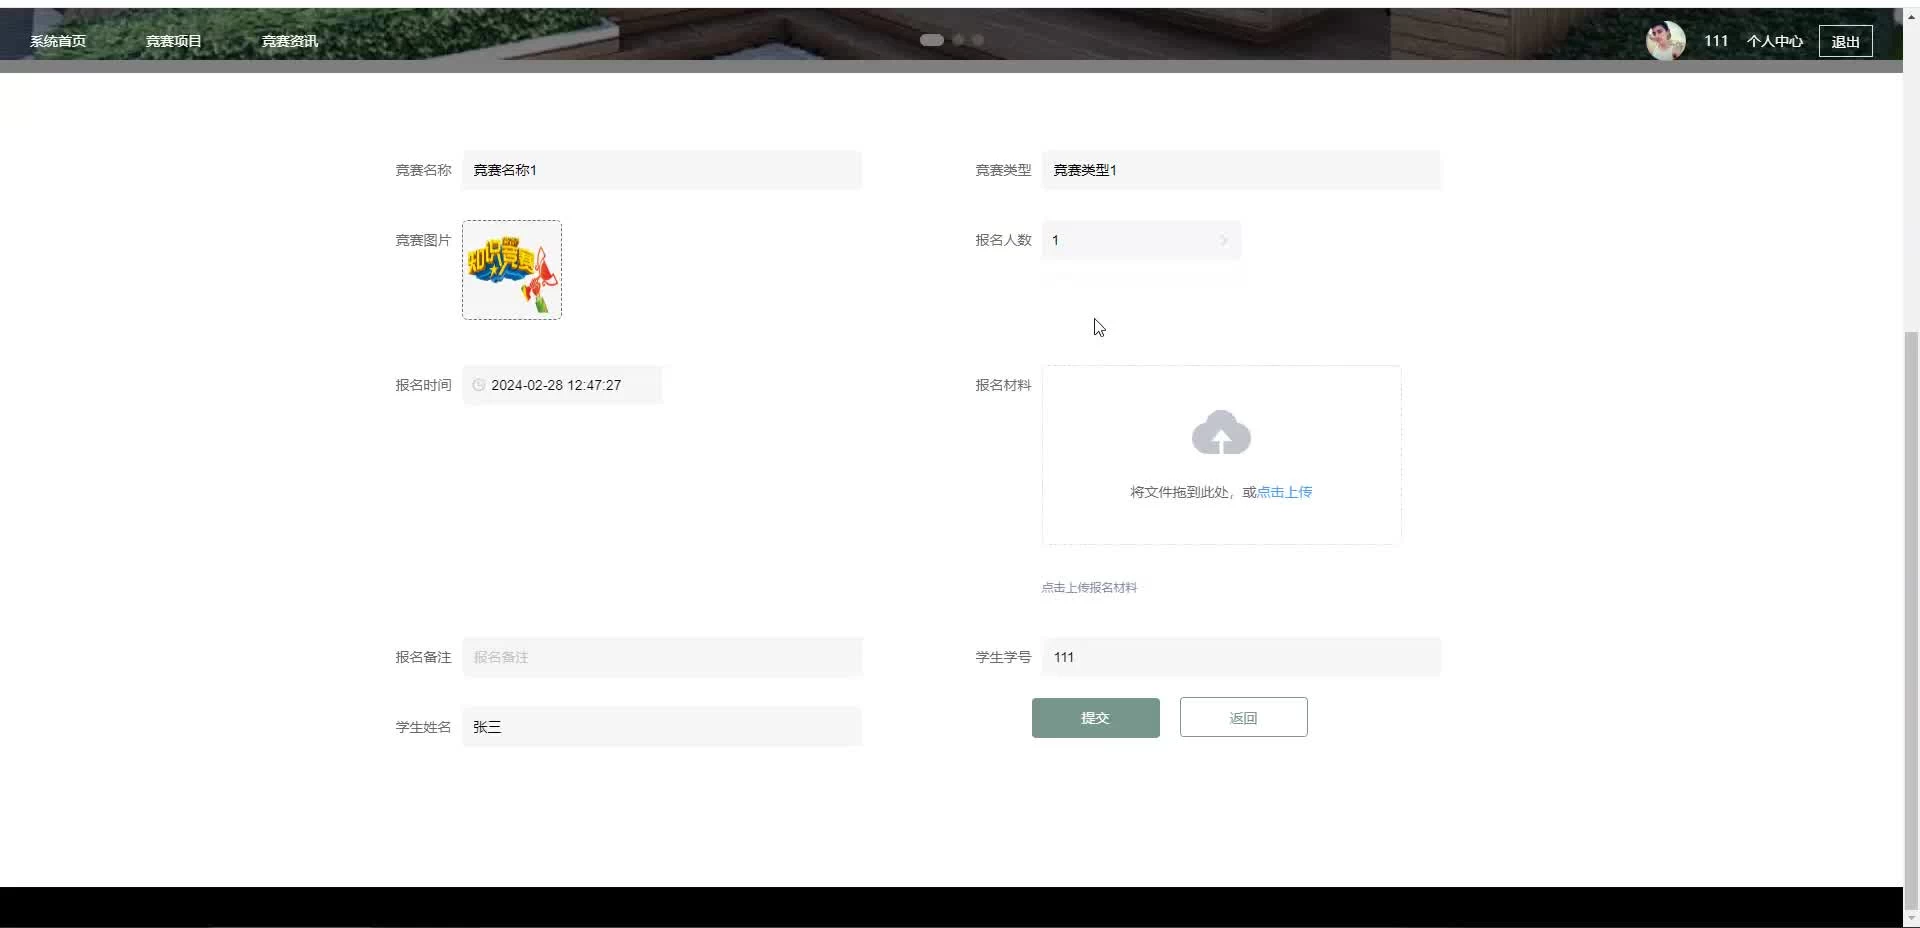Viewport: 1920px width, 928px height.
Task: Focus the 学生学号 input field
Action: click(x=1241, y=657)
